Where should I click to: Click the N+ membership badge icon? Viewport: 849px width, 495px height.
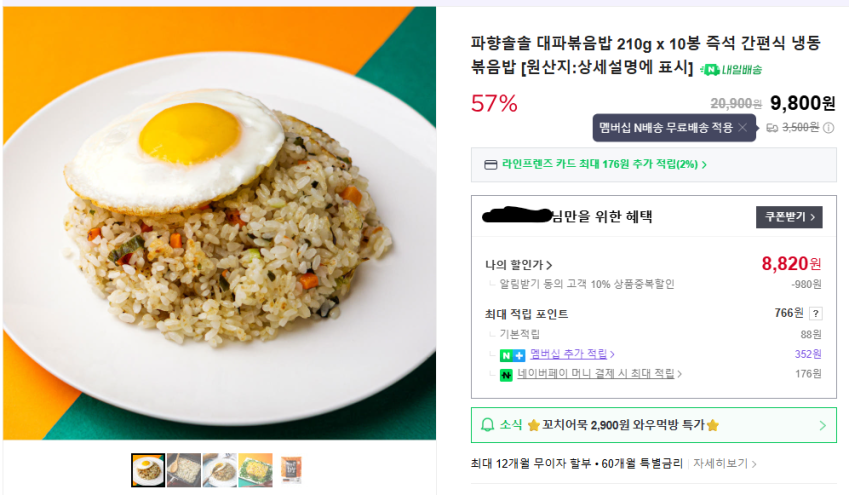[x=512, y=354]
